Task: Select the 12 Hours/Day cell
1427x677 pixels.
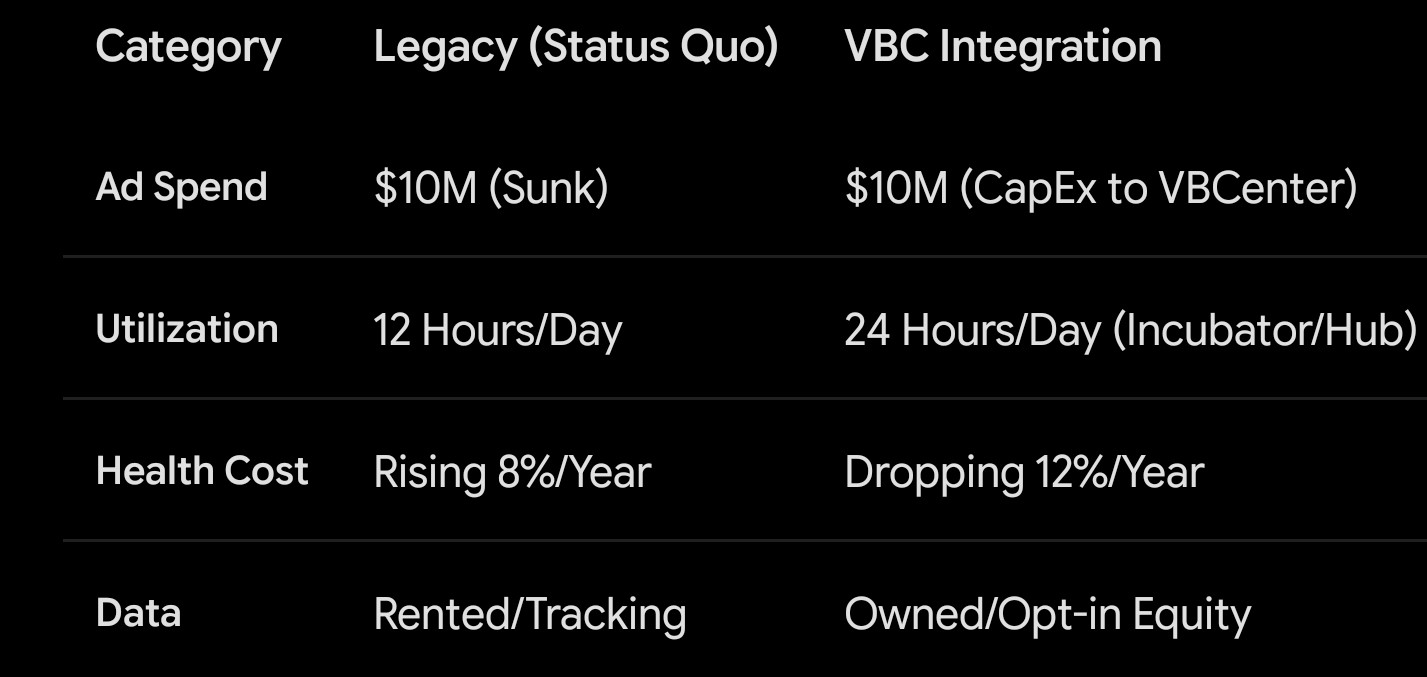Action: pyautogui.click(x=497, y=330)
